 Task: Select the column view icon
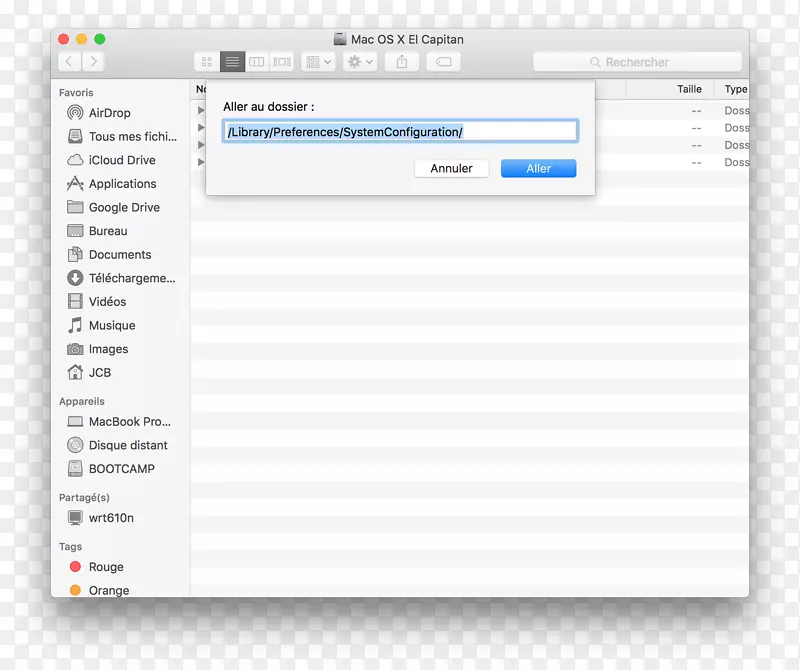[256, 61]
